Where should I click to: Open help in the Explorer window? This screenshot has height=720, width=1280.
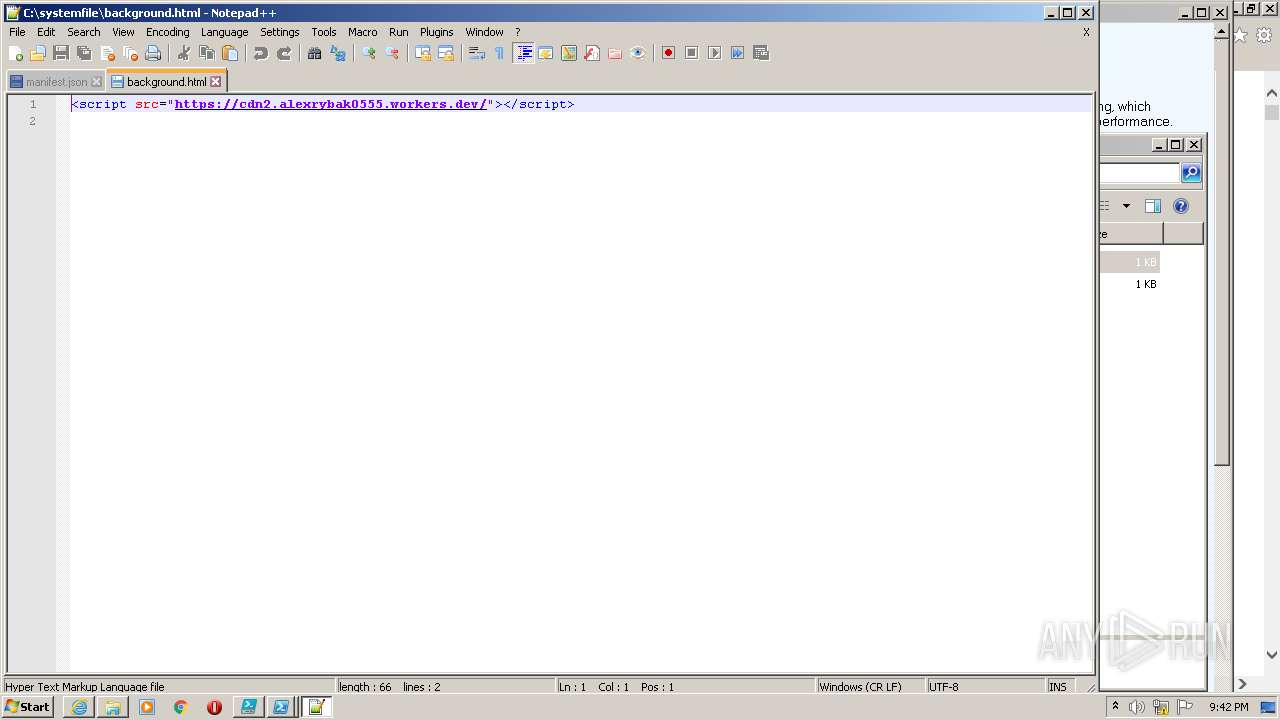pyautogui.click(x=1181, y=206)
